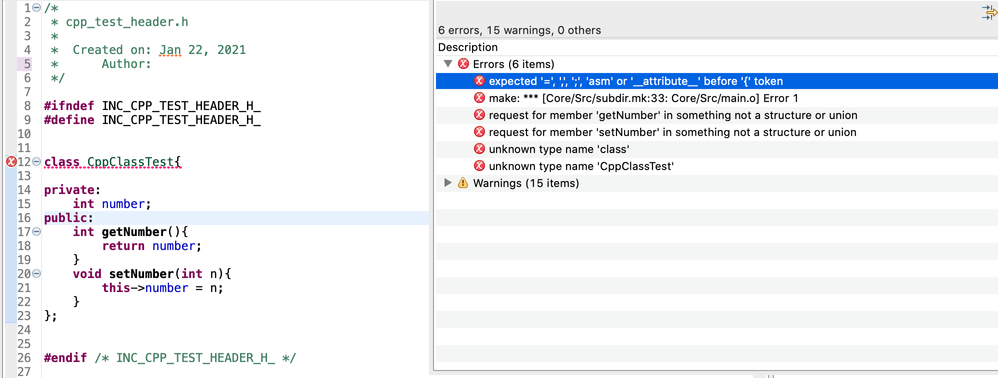Click the error marker on line 12
The width and height of the screenshot is (998, 378).
10,162
